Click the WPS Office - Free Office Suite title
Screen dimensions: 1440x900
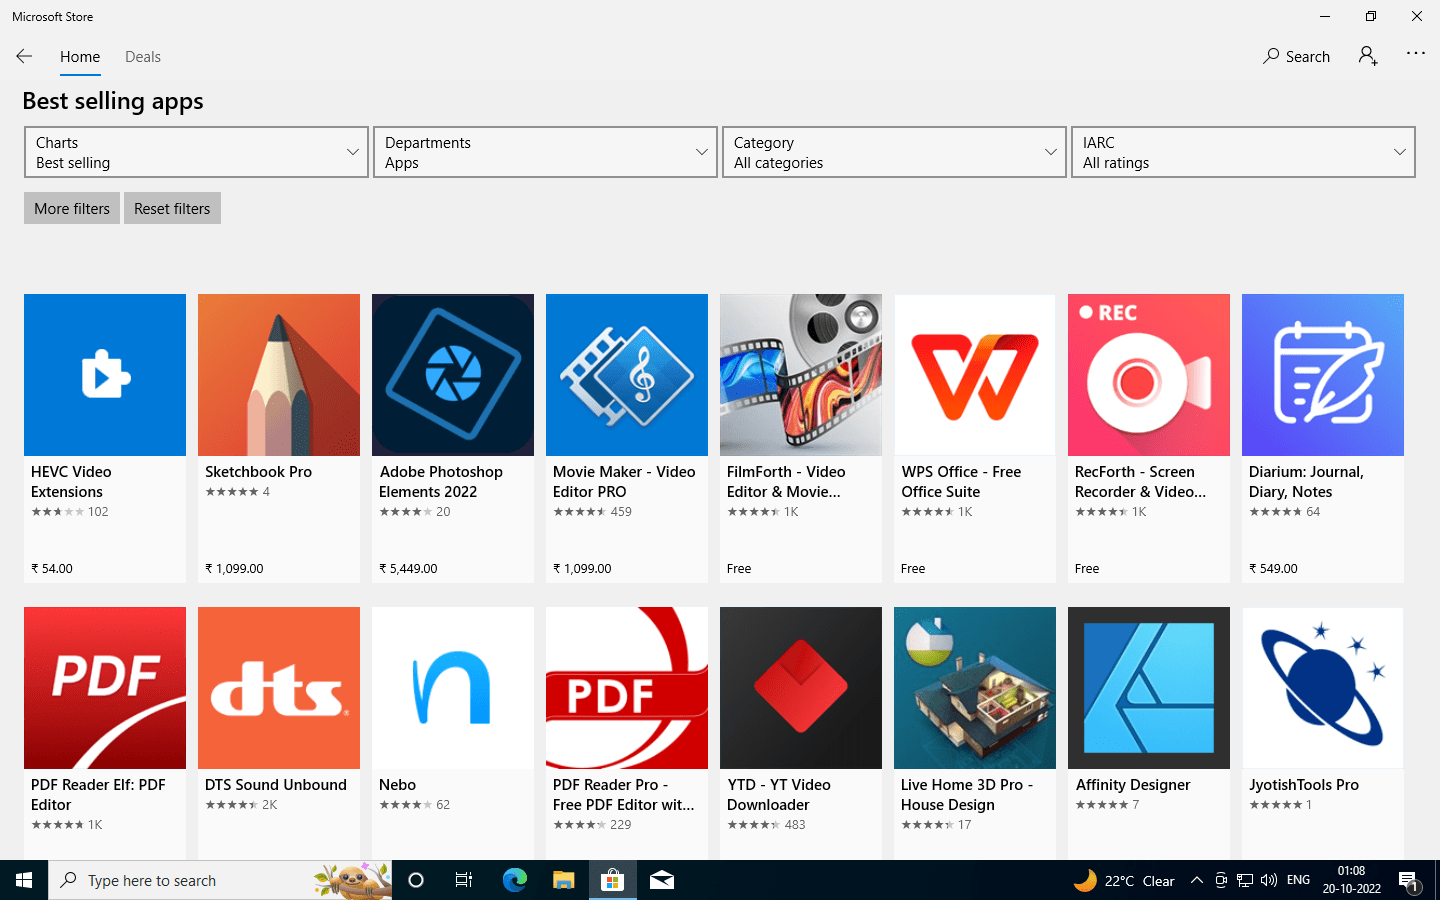[x=961, y=482]
